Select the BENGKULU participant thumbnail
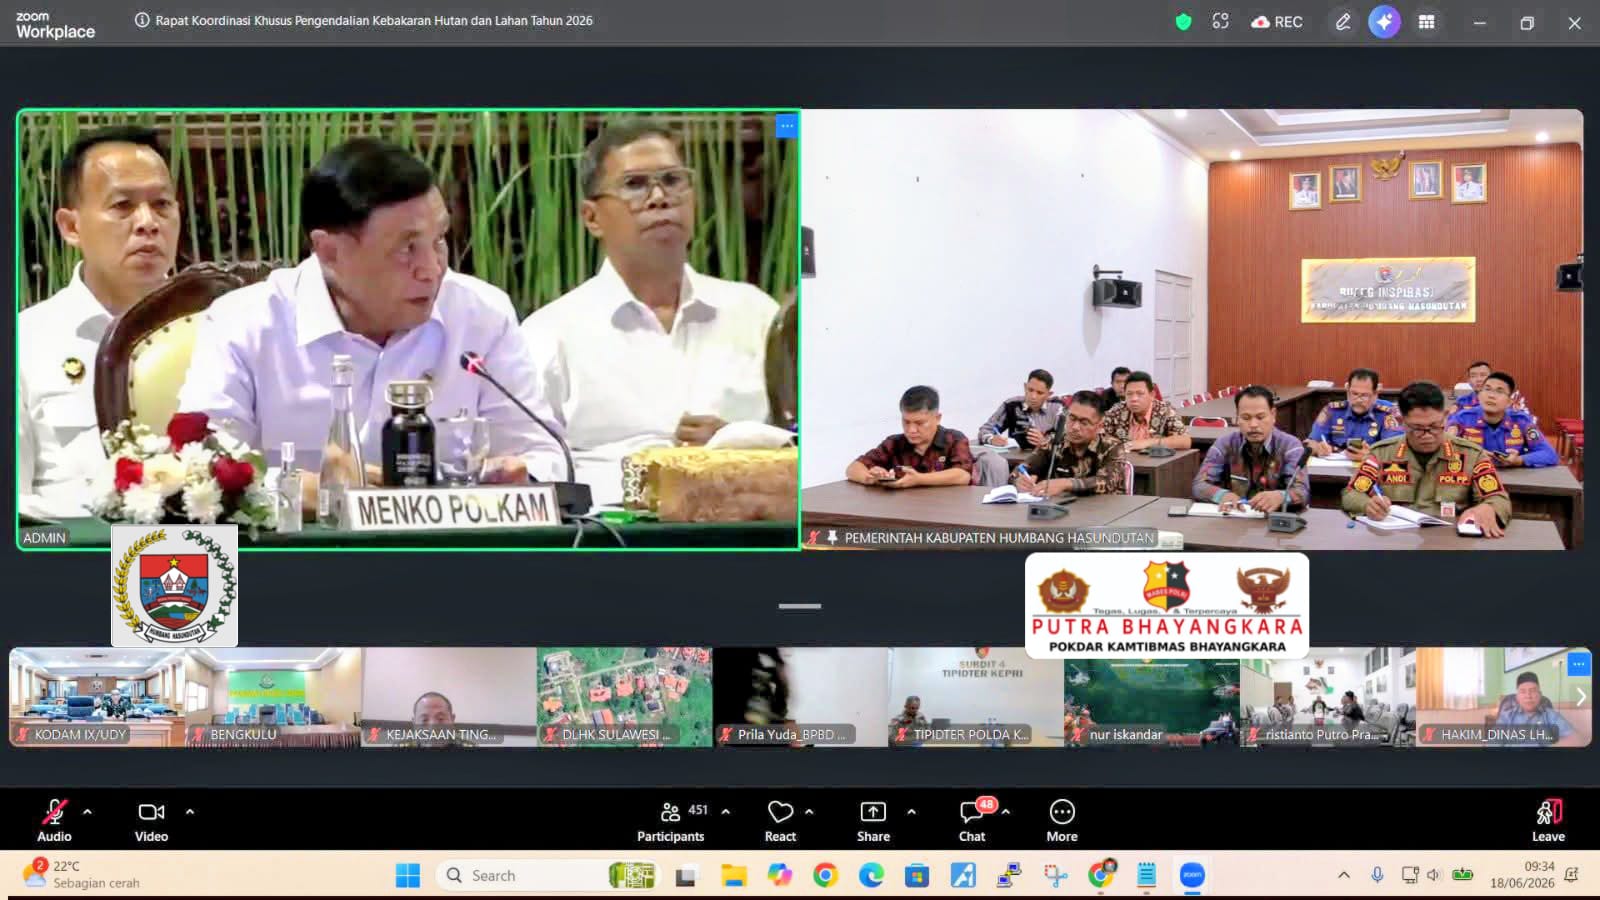This screenshot has height=900, width=1600. (273, 697)
